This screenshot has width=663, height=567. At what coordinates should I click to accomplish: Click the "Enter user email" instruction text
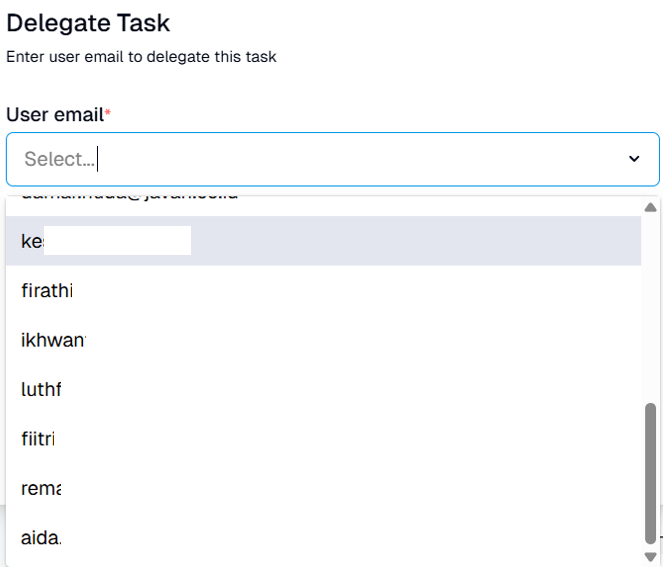pos(141,57)
